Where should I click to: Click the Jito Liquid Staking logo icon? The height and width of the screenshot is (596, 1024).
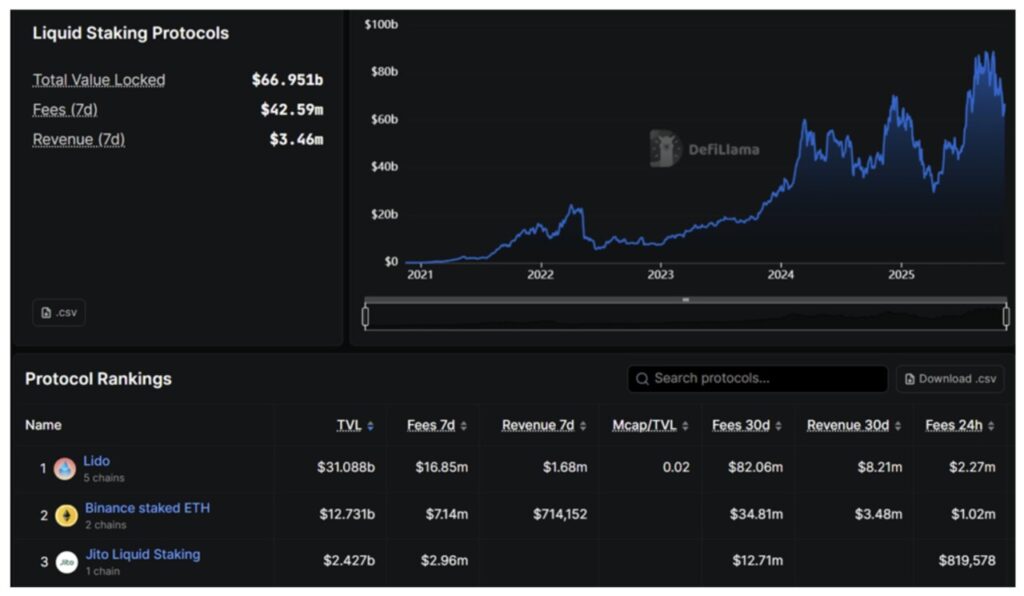coord(66,563)
